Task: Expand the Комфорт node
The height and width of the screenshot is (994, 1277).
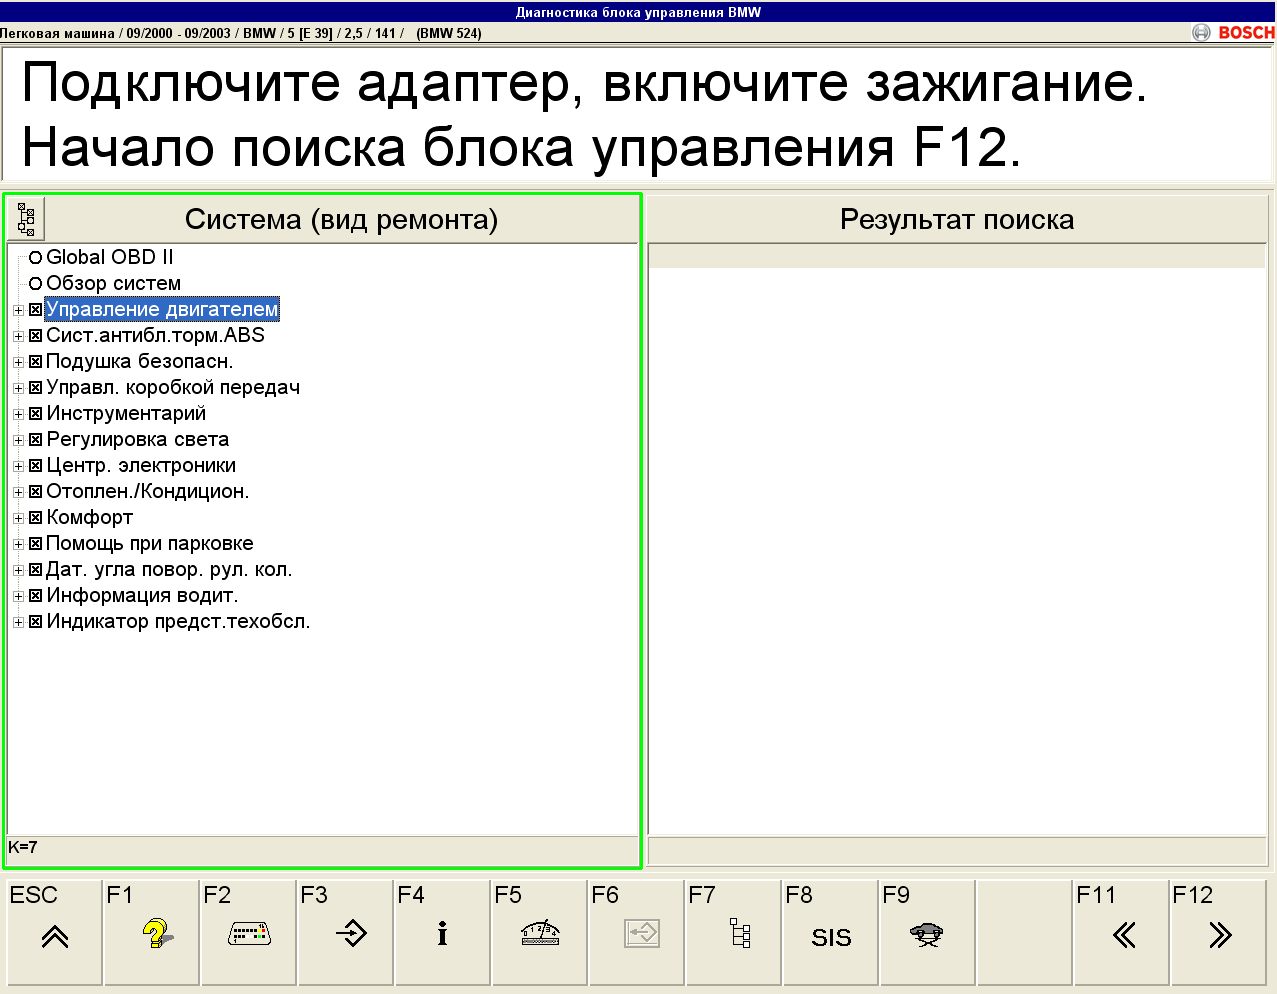Action: (18, 518)
